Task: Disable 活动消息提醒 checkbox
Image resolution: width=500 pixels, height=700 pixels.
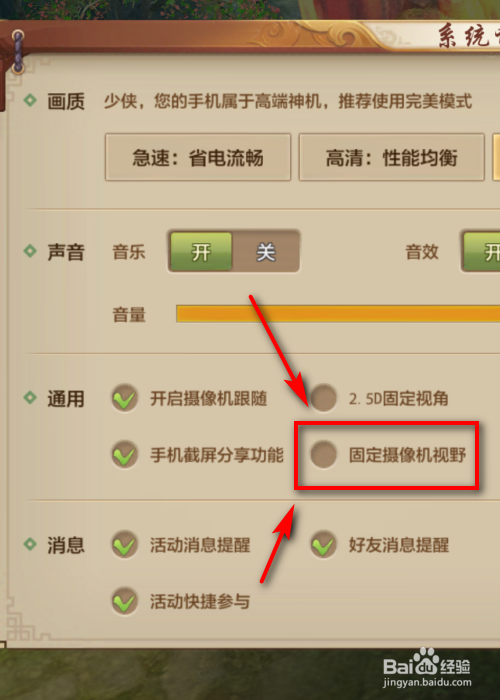Action: pos(125,544)
